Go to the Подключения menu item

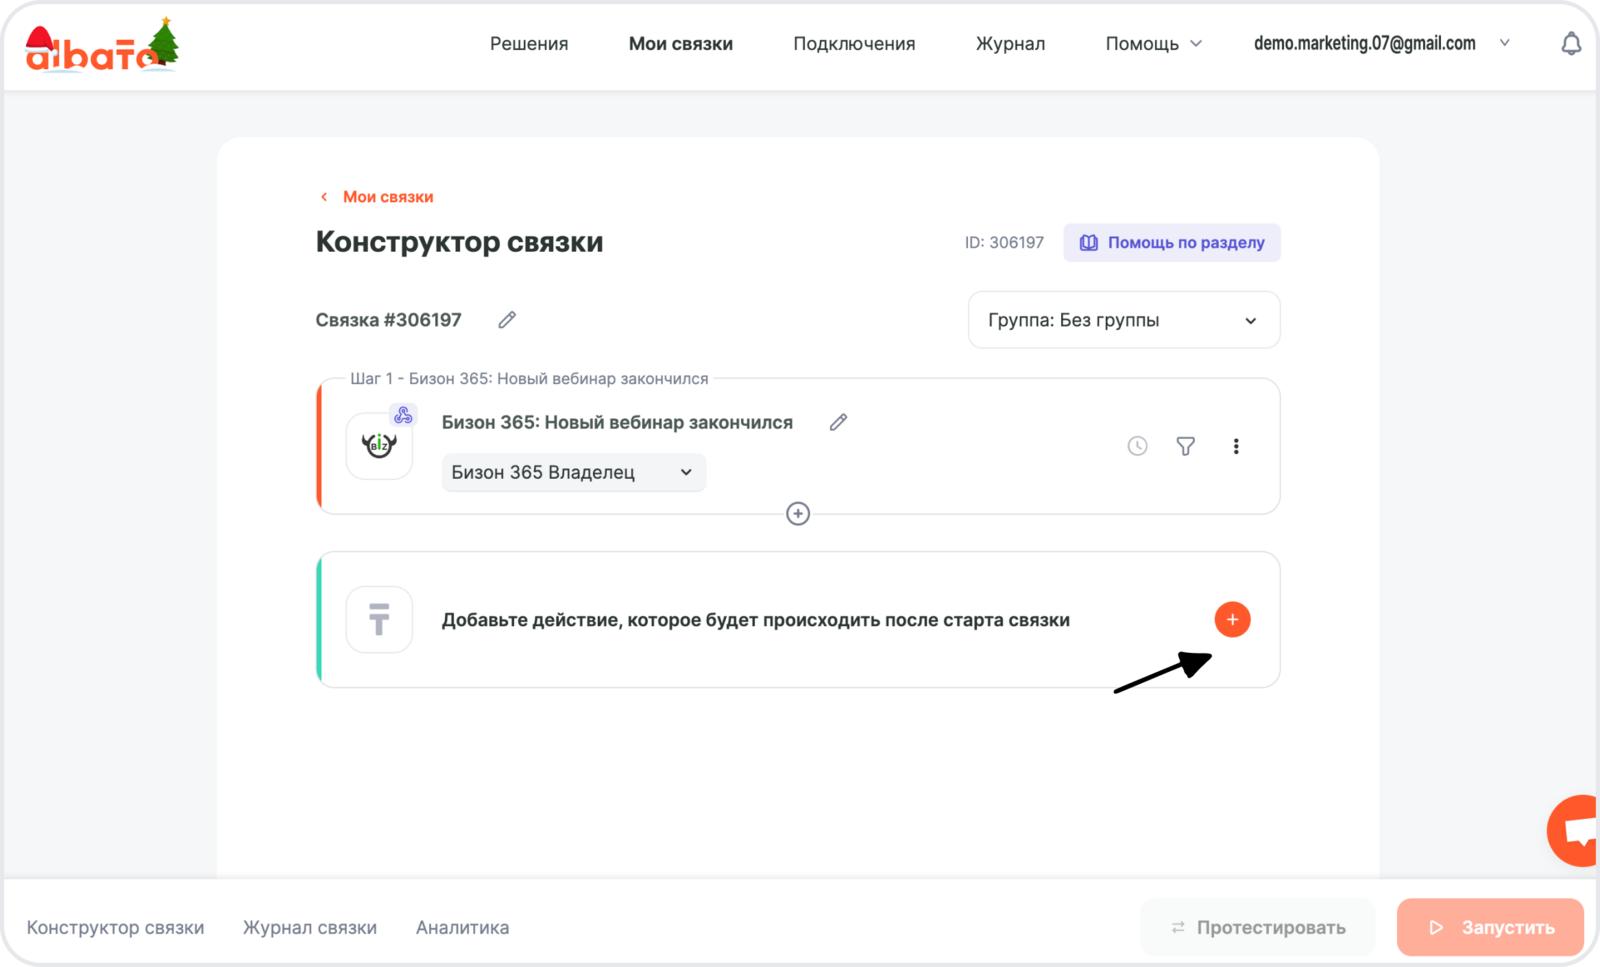tap(854, 44)
